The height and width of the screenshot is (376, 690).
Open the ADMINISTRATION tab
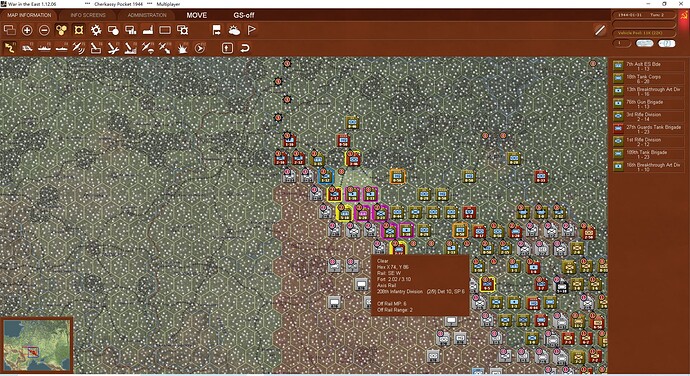point(147,15)
